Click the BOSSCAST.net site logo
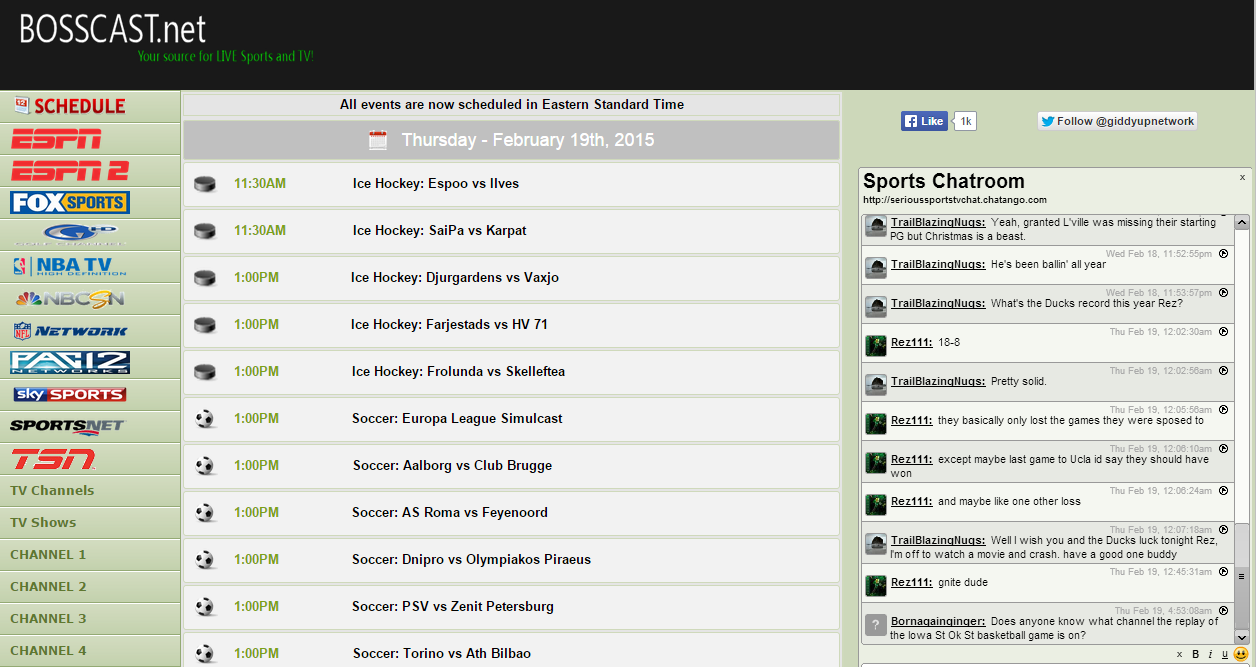1256x667 pixels. point(113,28)
